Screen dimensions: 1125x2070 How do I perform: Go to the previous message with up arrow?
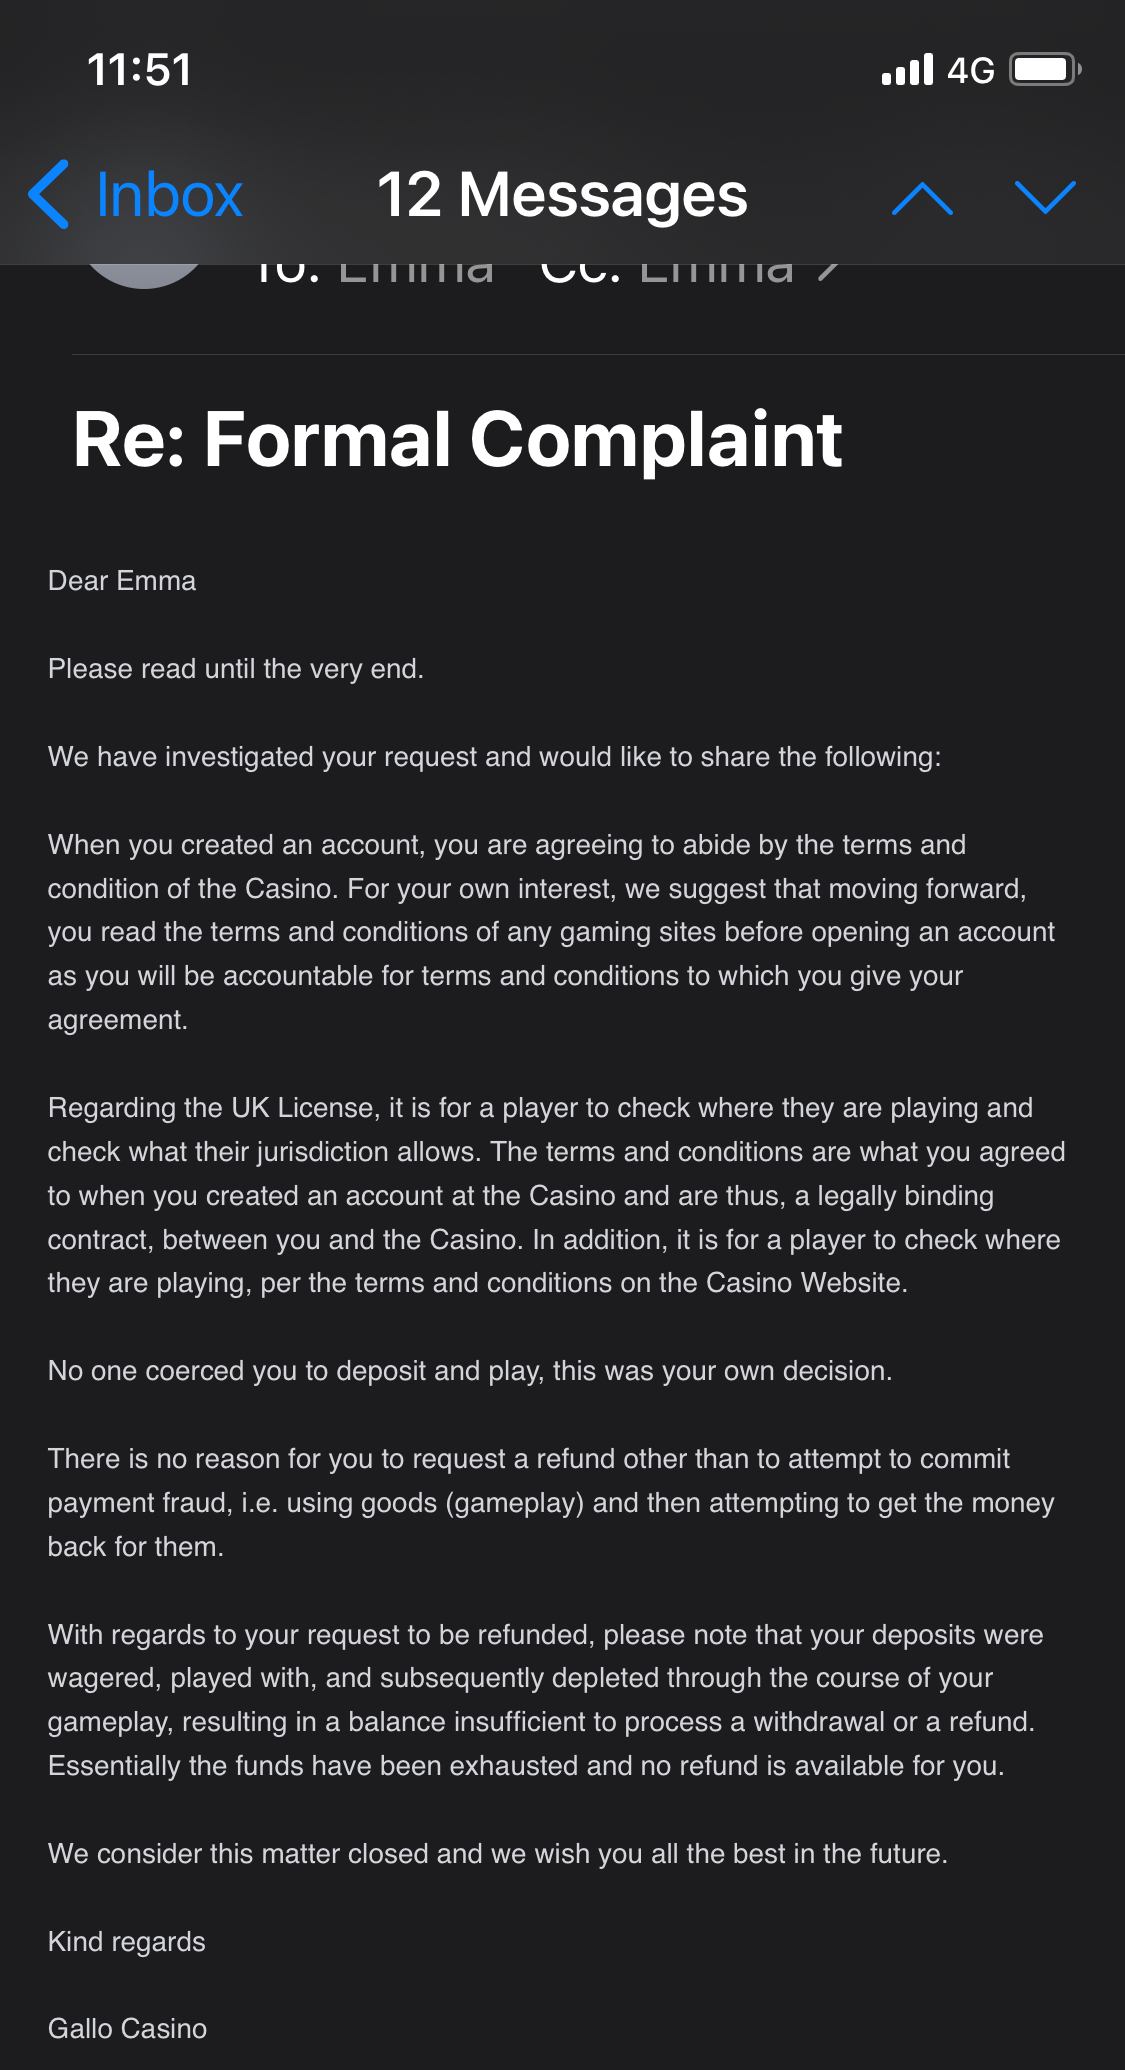tap(921, 197)
